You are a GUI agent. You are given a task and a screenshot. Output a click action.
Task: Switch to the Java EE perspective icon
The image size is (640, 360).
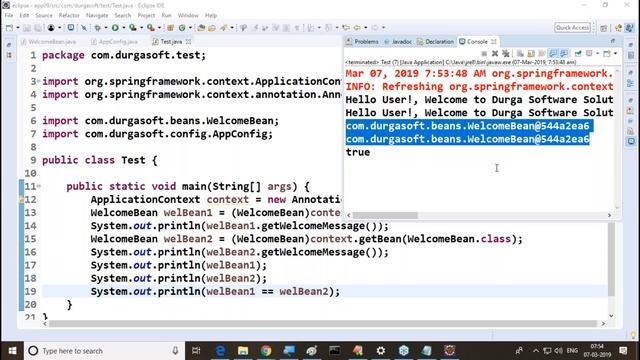pyautogui.click(x=618, y=28)
